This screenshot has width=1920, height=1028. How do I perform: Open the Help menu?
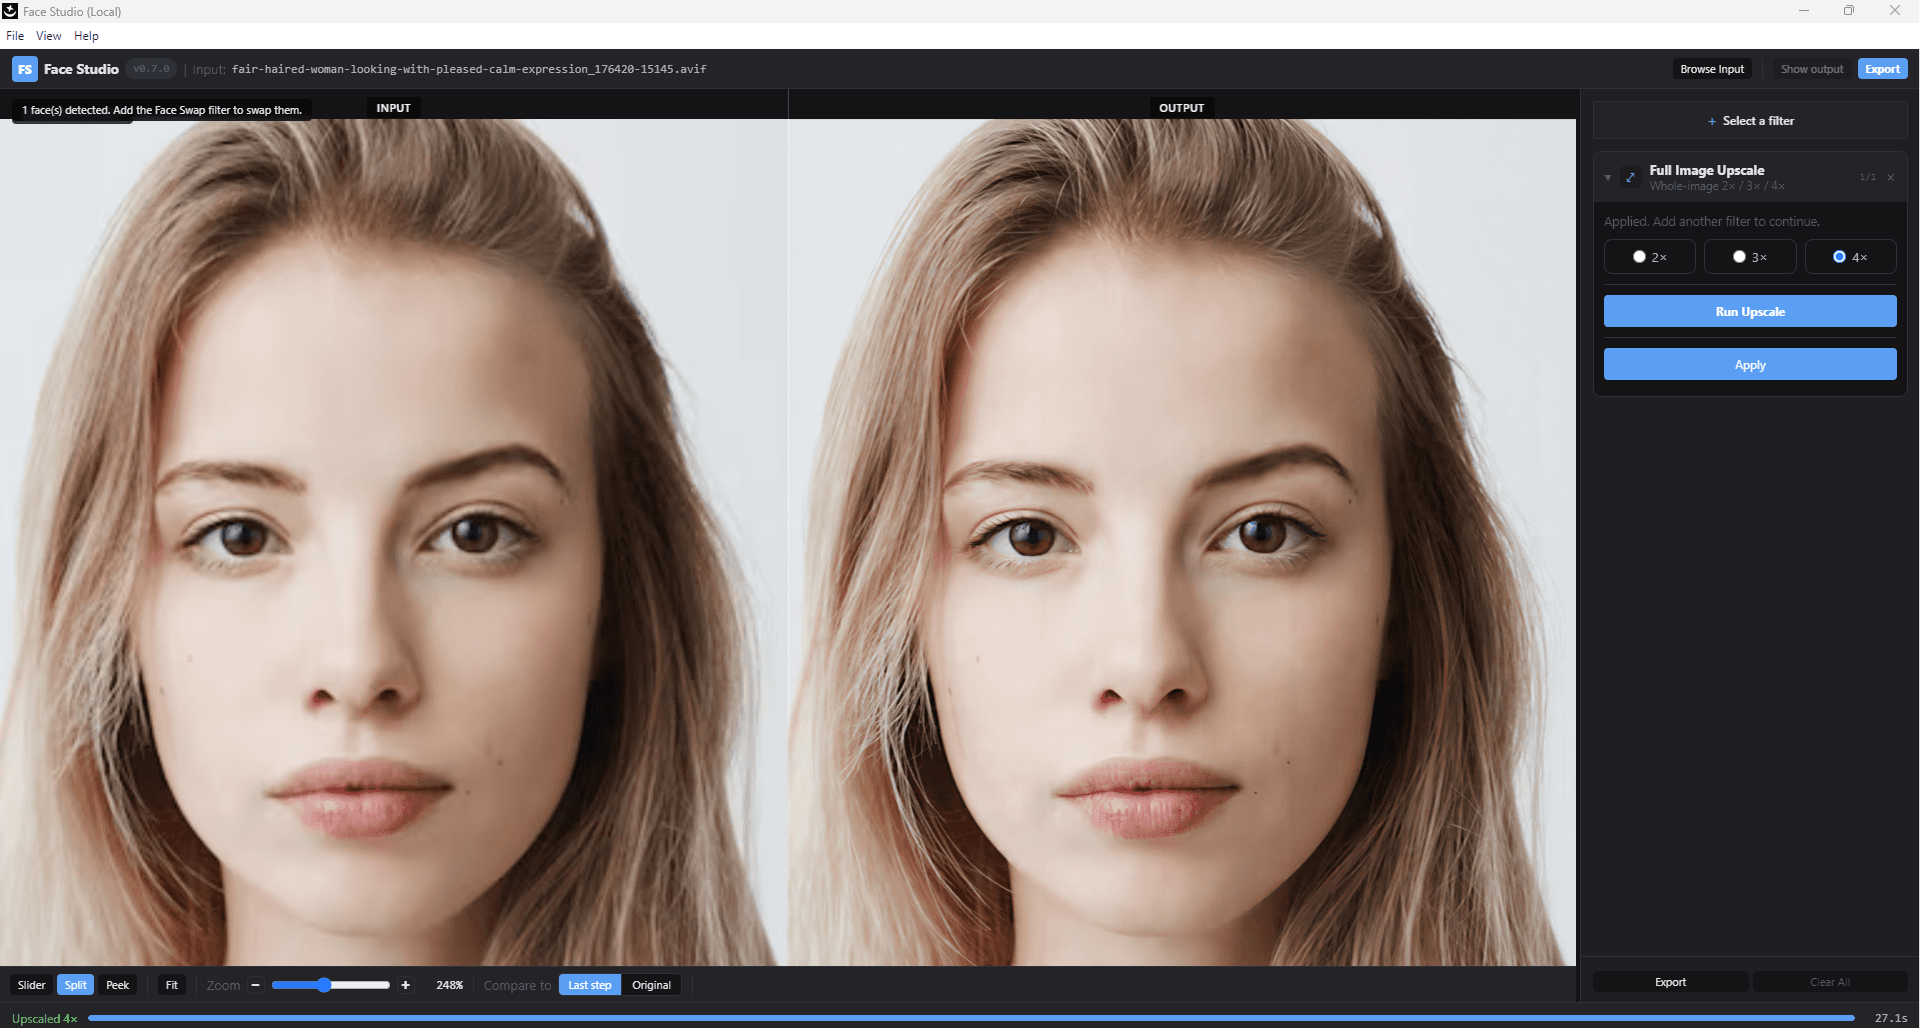[86, 35]
